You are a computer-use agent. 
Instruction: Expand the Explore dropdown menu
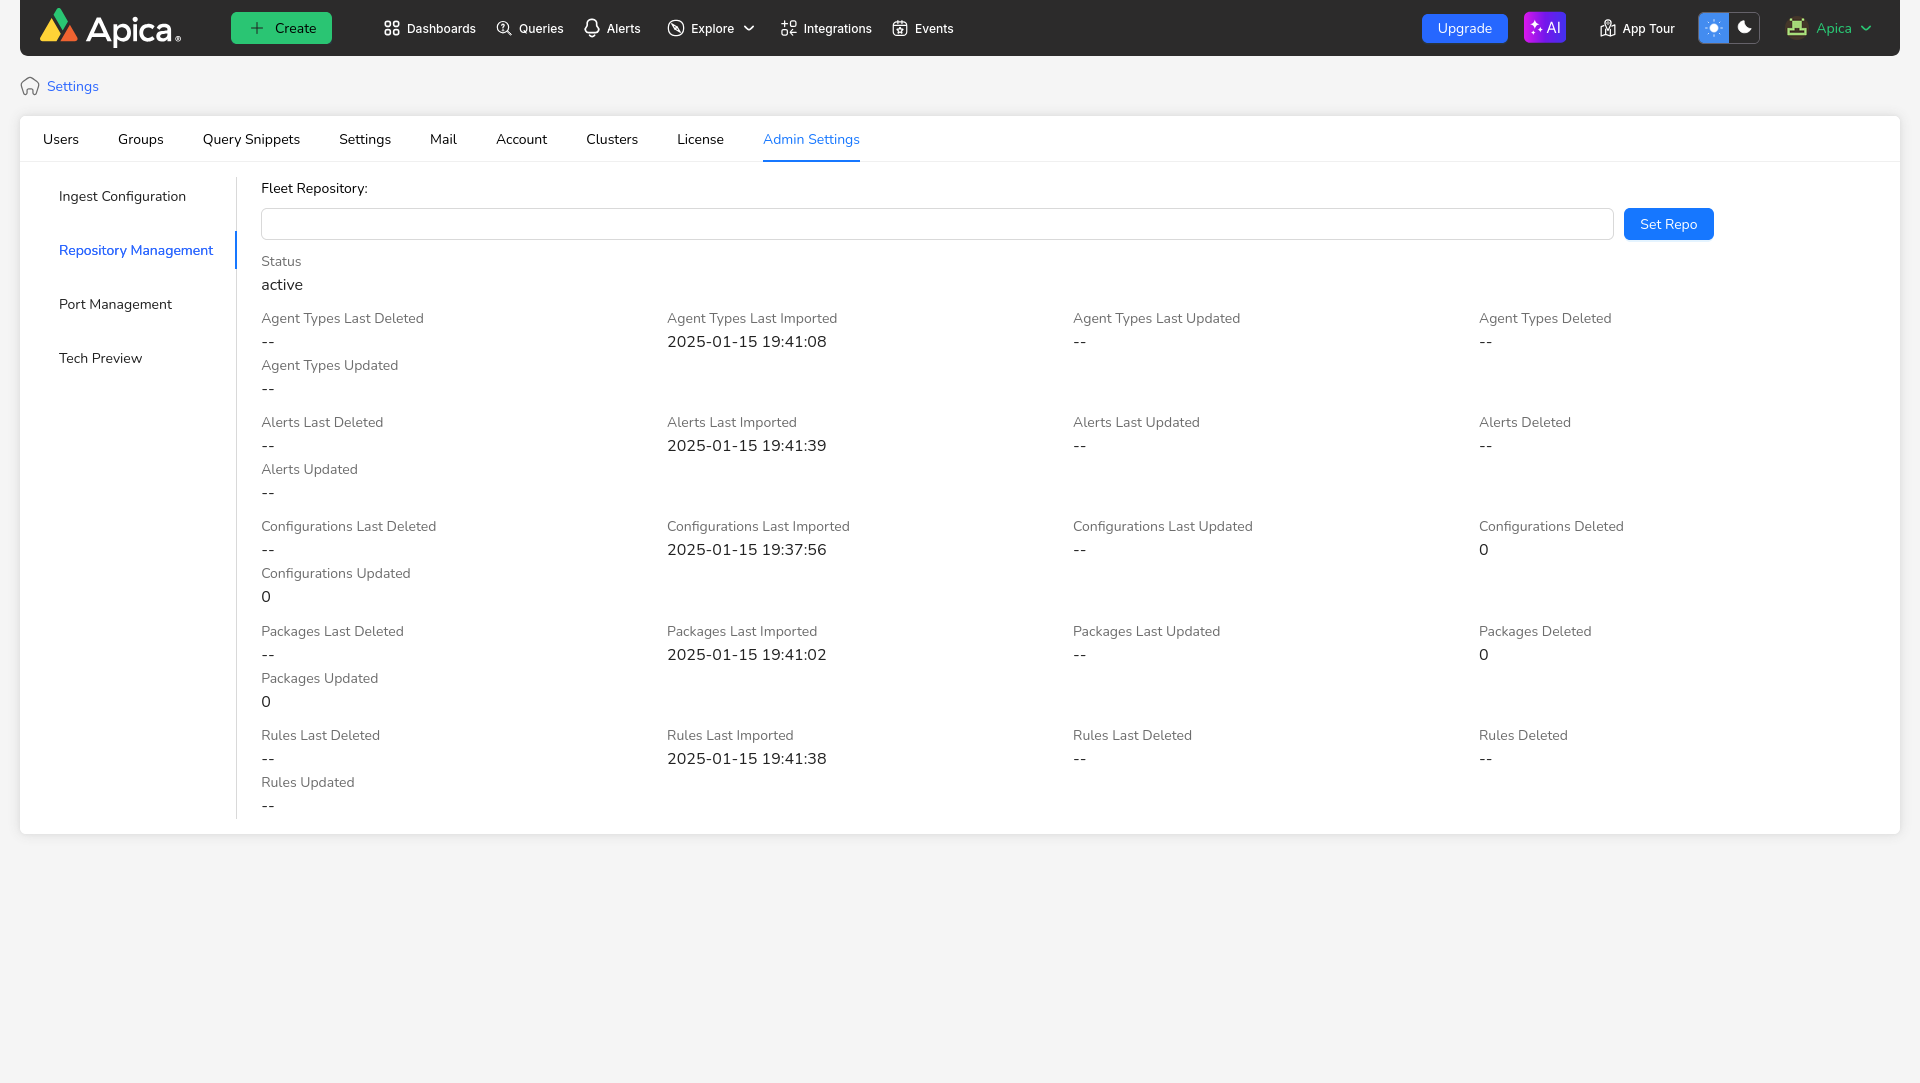(x=711, y=28)
